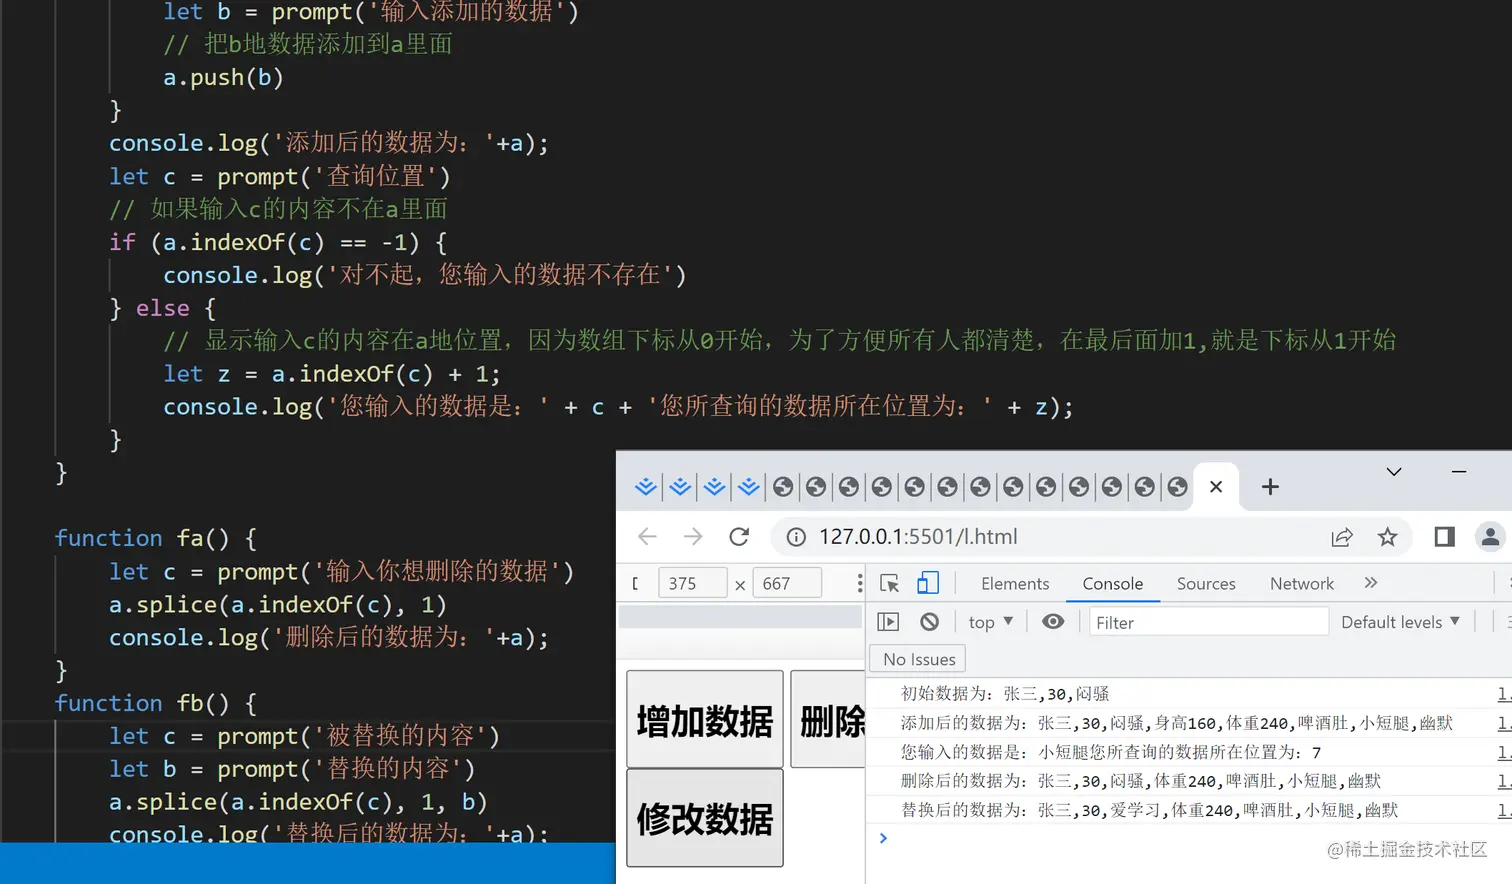Click the comment '// 把b地数据添加到a里面'
Screen dimensions: 1512x884
pos(308,44)
